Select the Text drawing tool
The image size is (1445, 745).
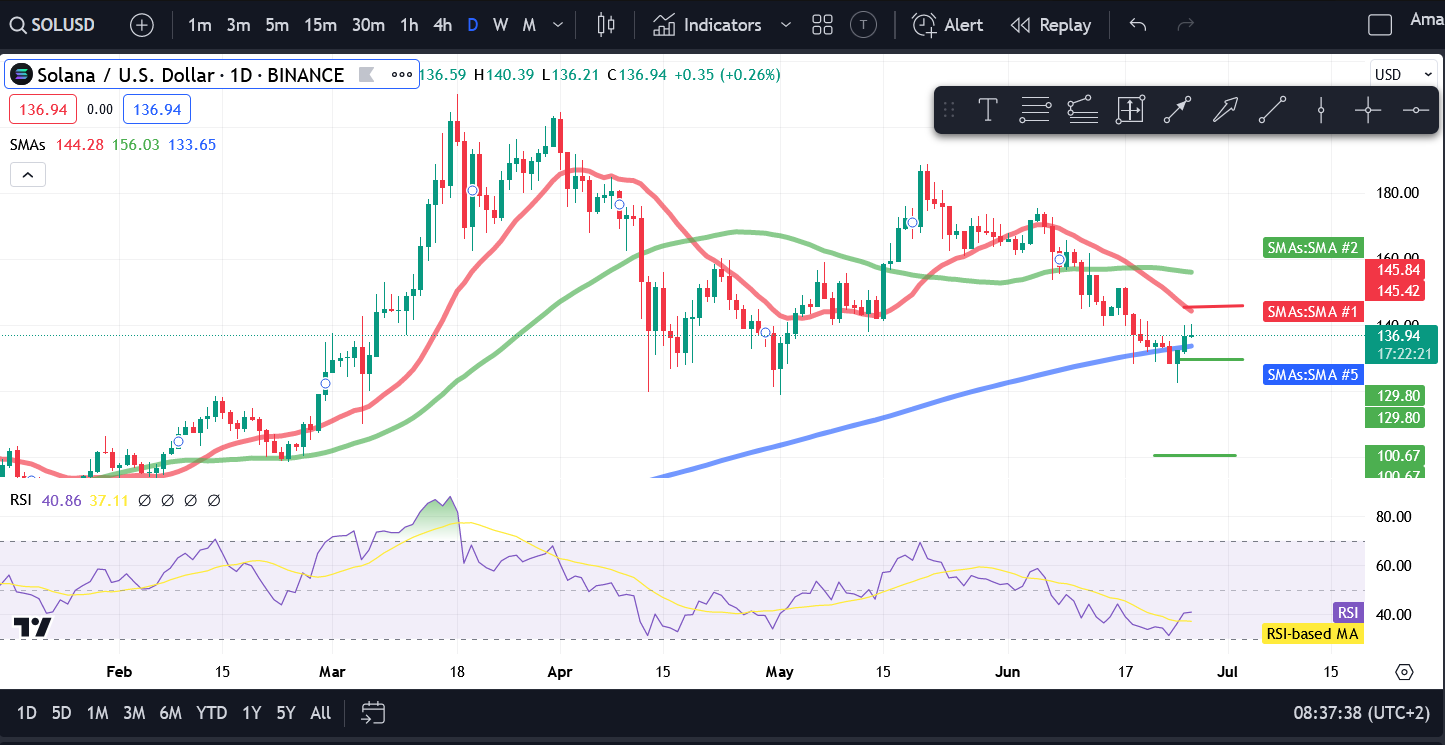(988, 110)
